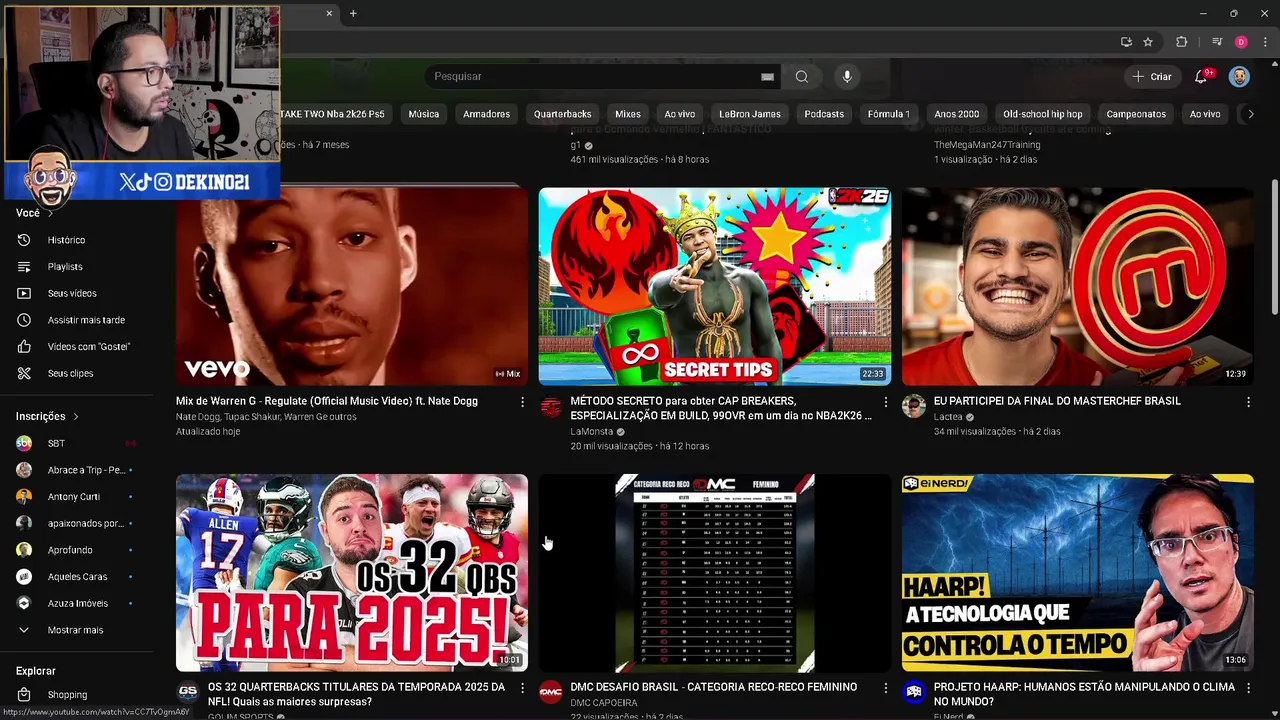
Task: Open 32 QBs para 2025 thumbnail
Action: [352, 573]
